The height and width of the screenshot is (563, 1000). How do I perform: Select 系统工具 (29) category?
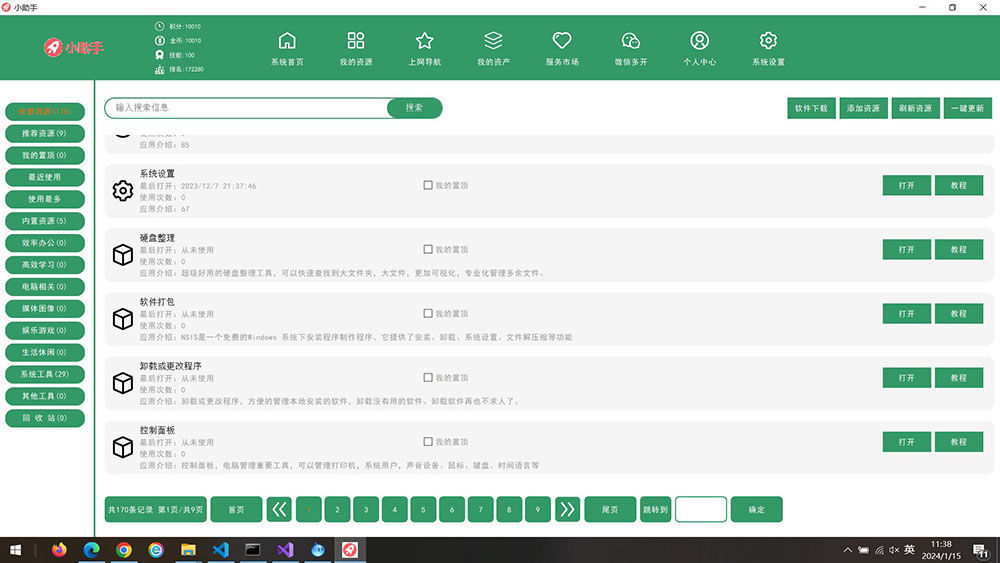[44, 374]
